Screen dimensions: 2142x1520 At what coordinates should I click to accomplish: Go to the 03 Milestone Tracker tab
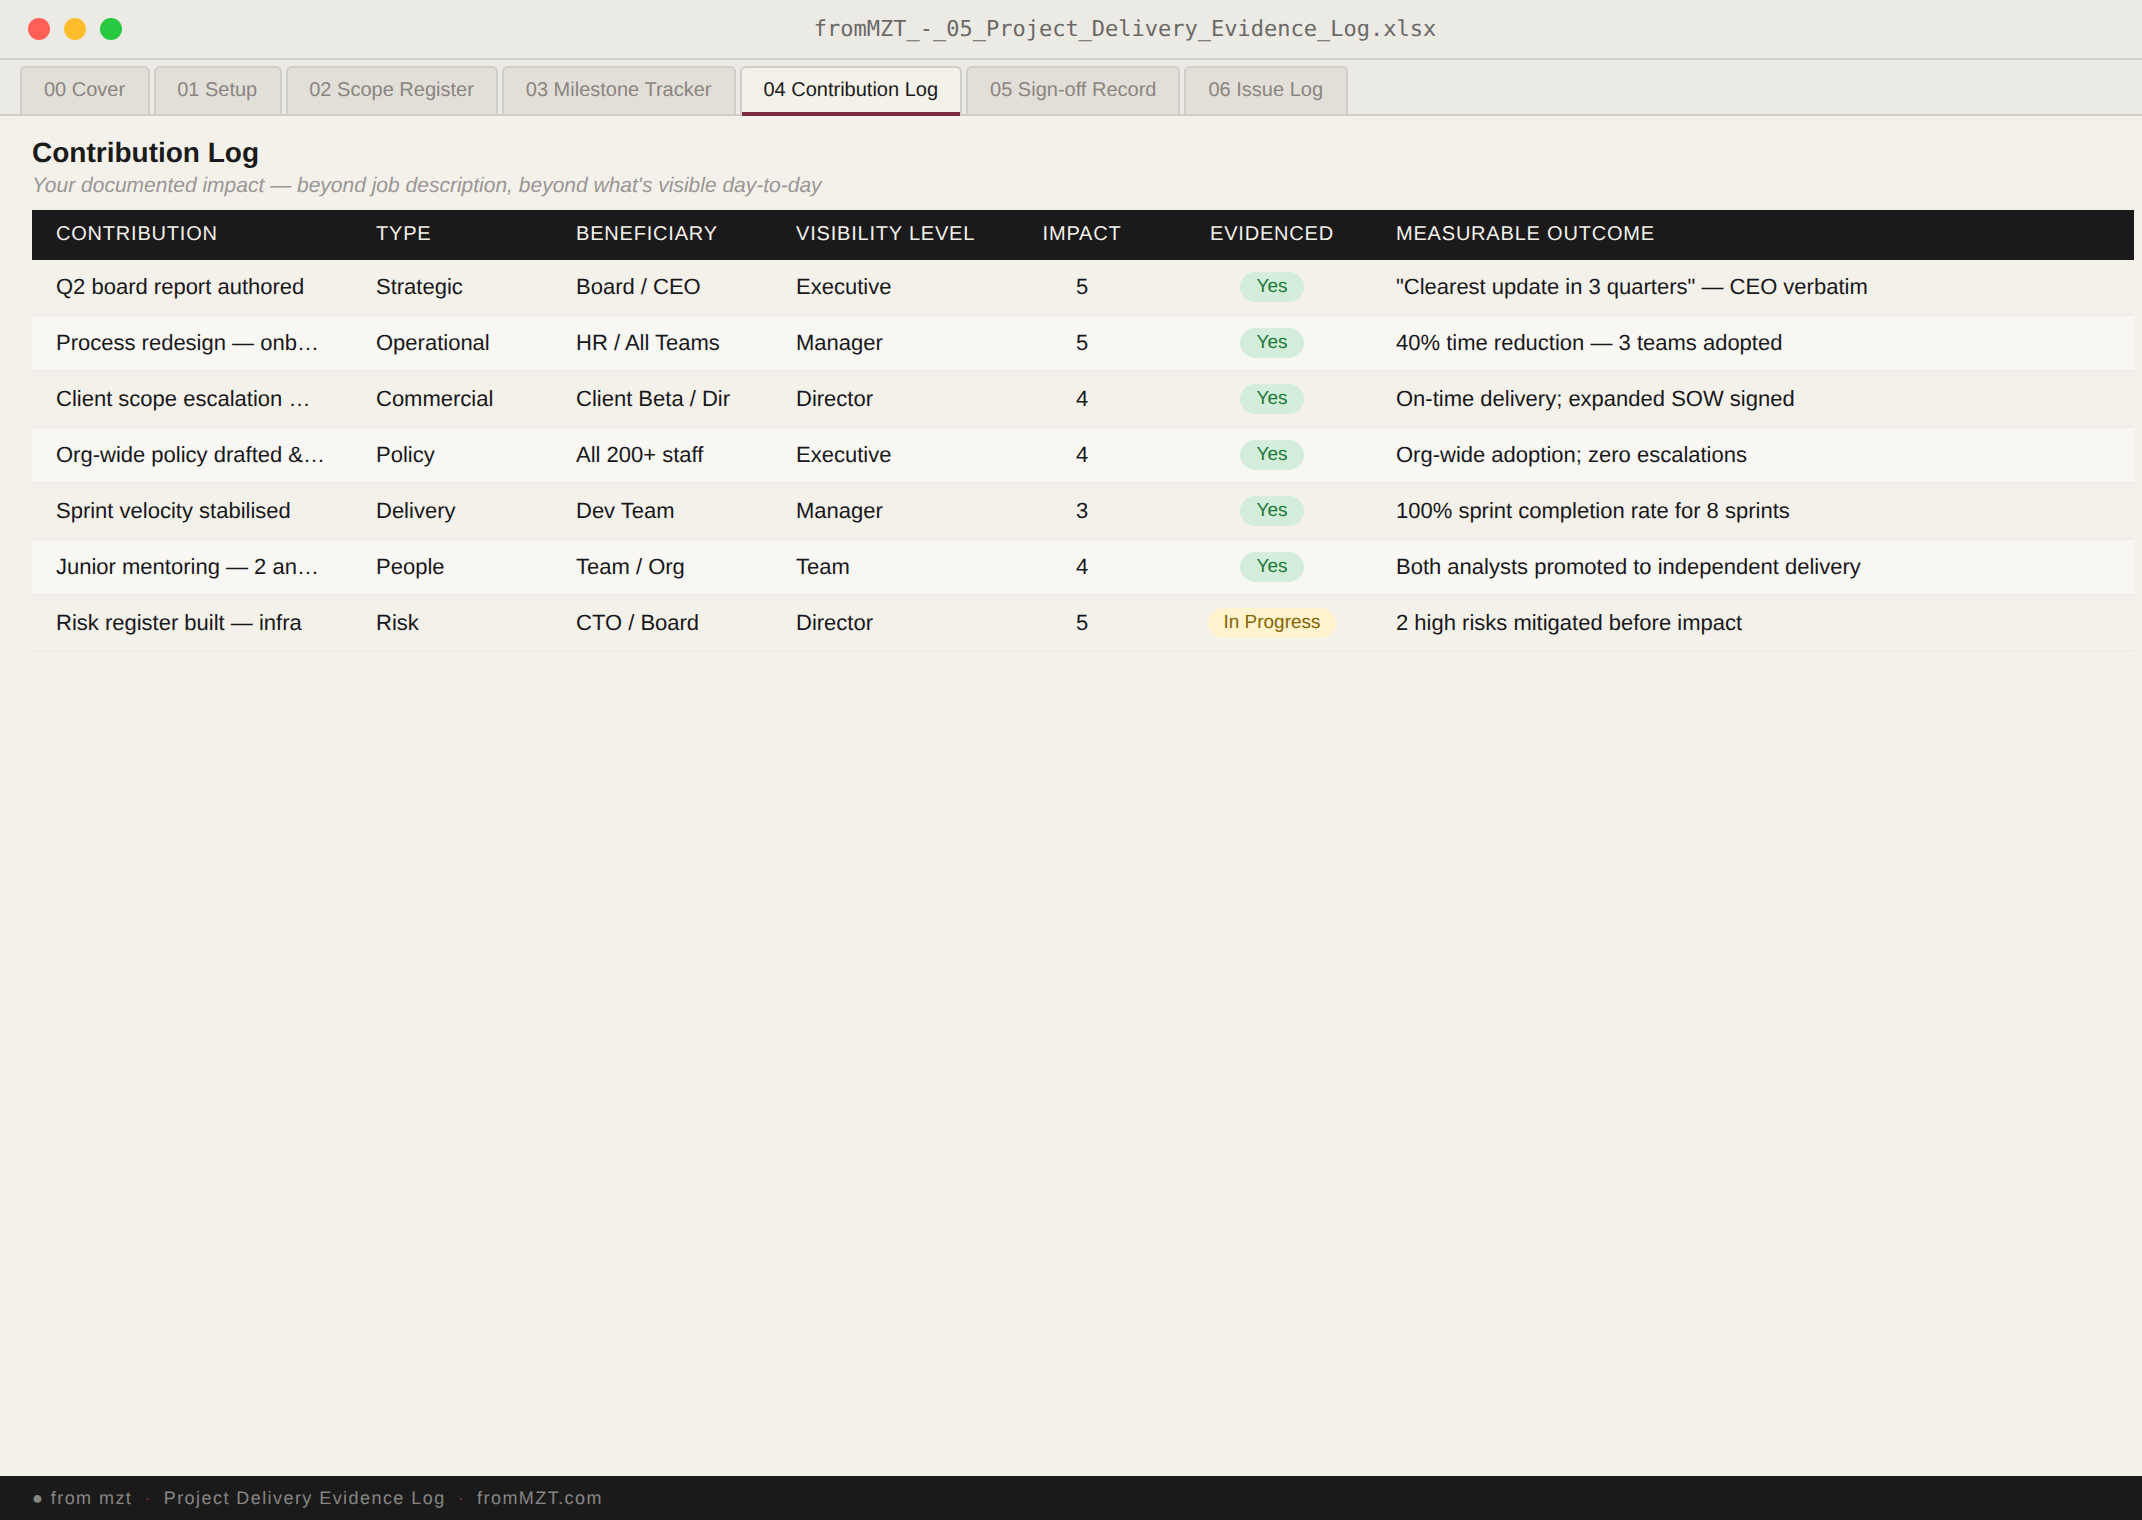click(x=618, y=90)
